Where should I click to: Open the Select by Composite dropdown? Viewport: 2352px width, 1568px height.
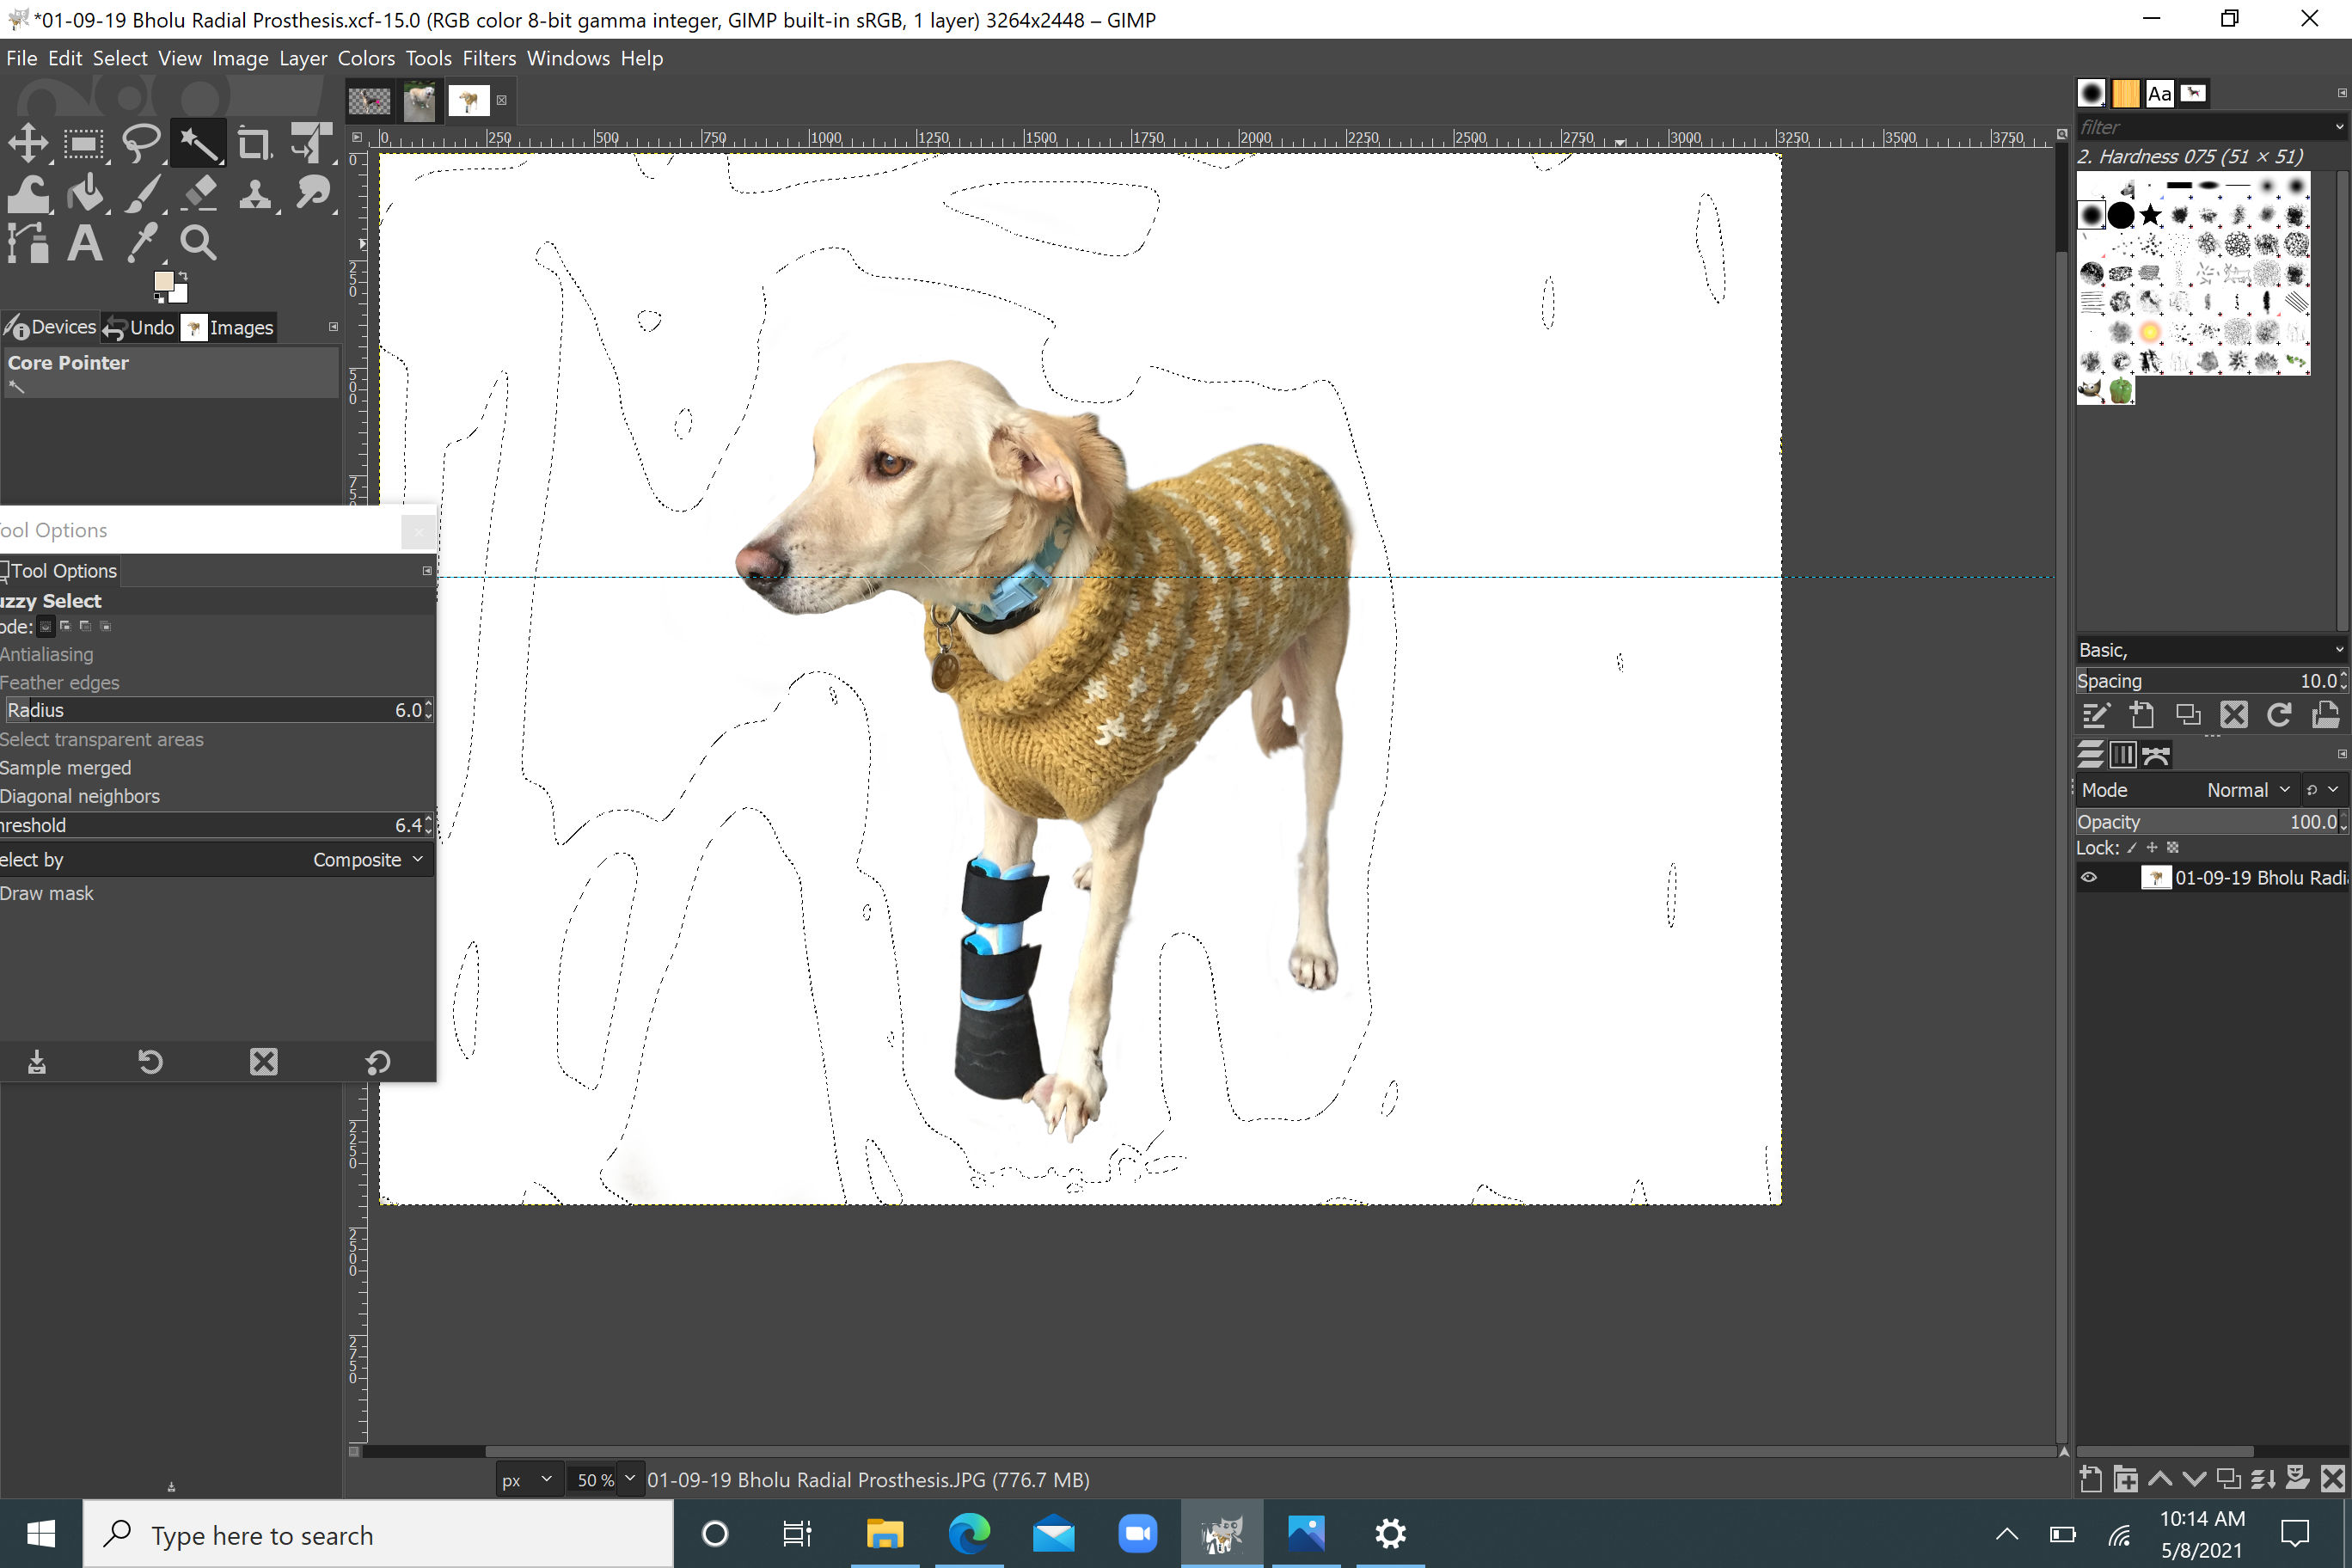click(366, 859)
